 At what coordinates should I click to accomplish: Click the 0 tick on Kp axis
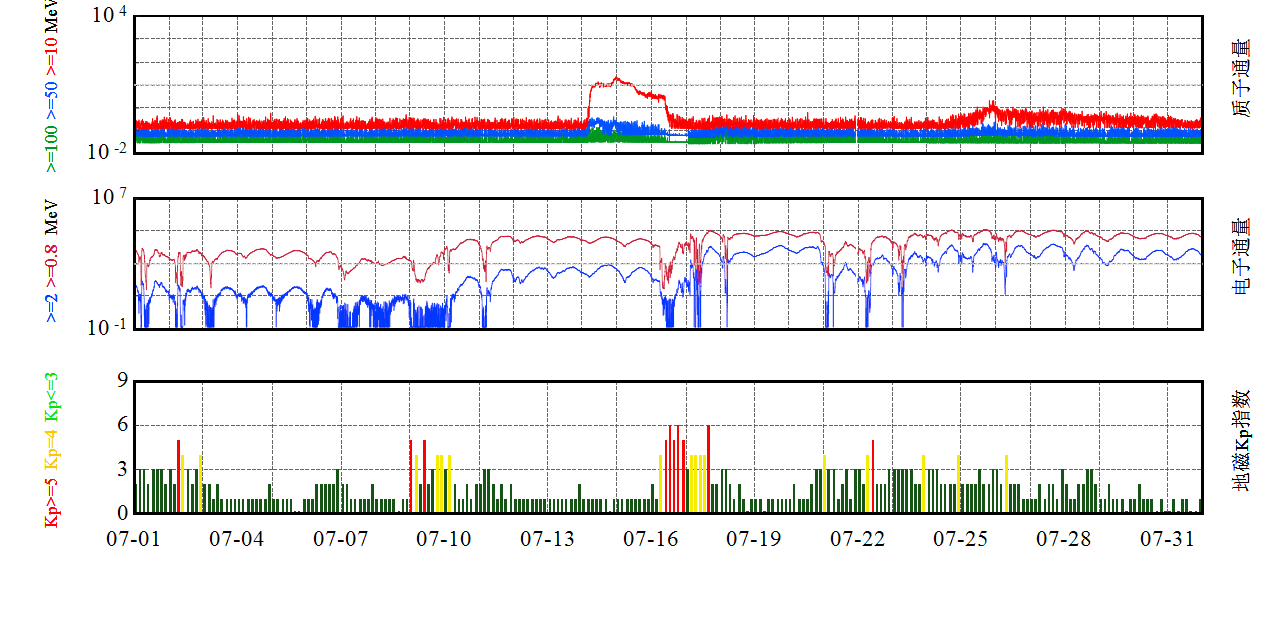click(123, 513)
